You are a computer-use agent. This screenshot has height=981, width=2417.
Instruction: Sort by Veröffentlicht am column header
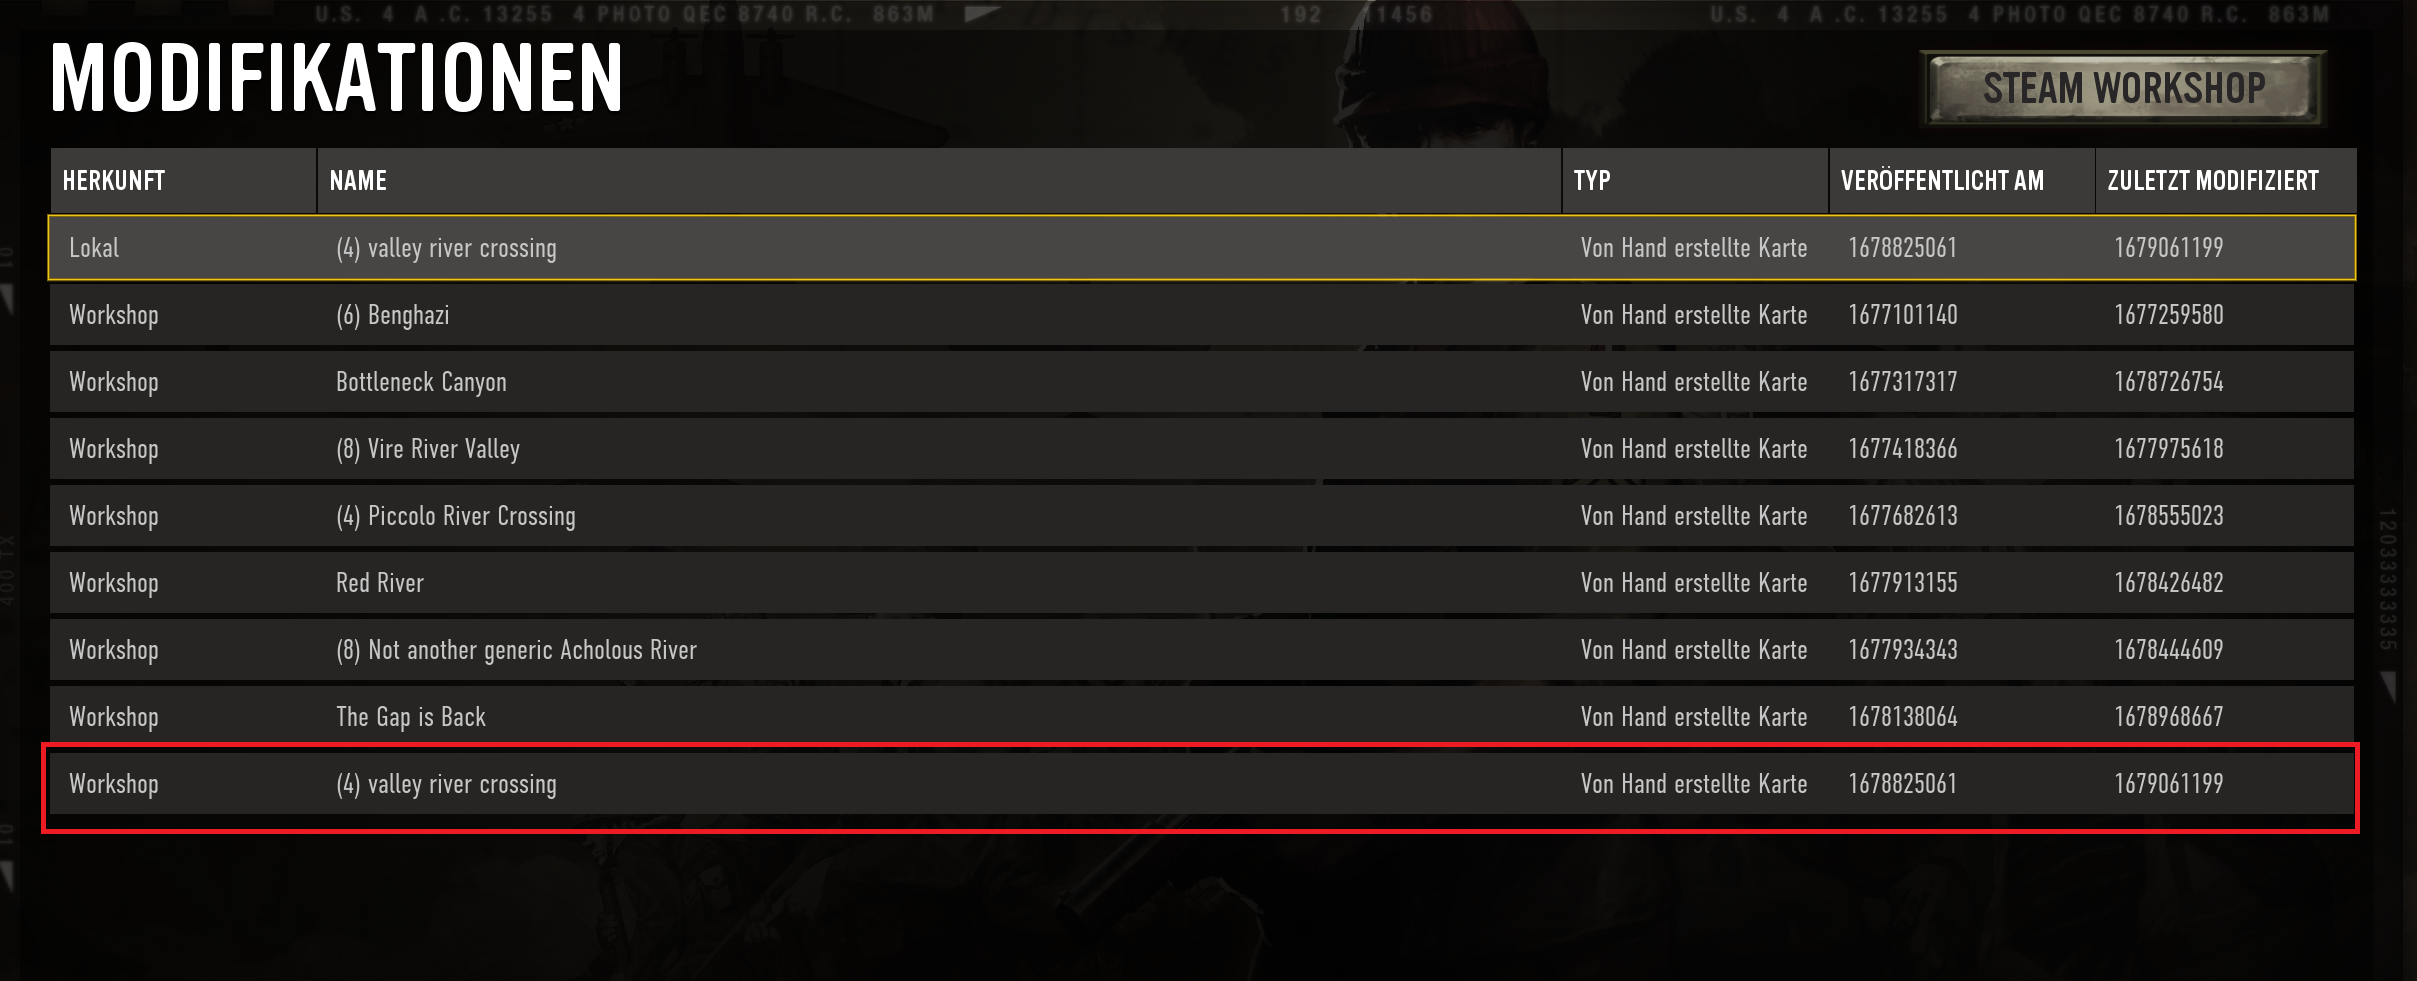coord(1962,181)
